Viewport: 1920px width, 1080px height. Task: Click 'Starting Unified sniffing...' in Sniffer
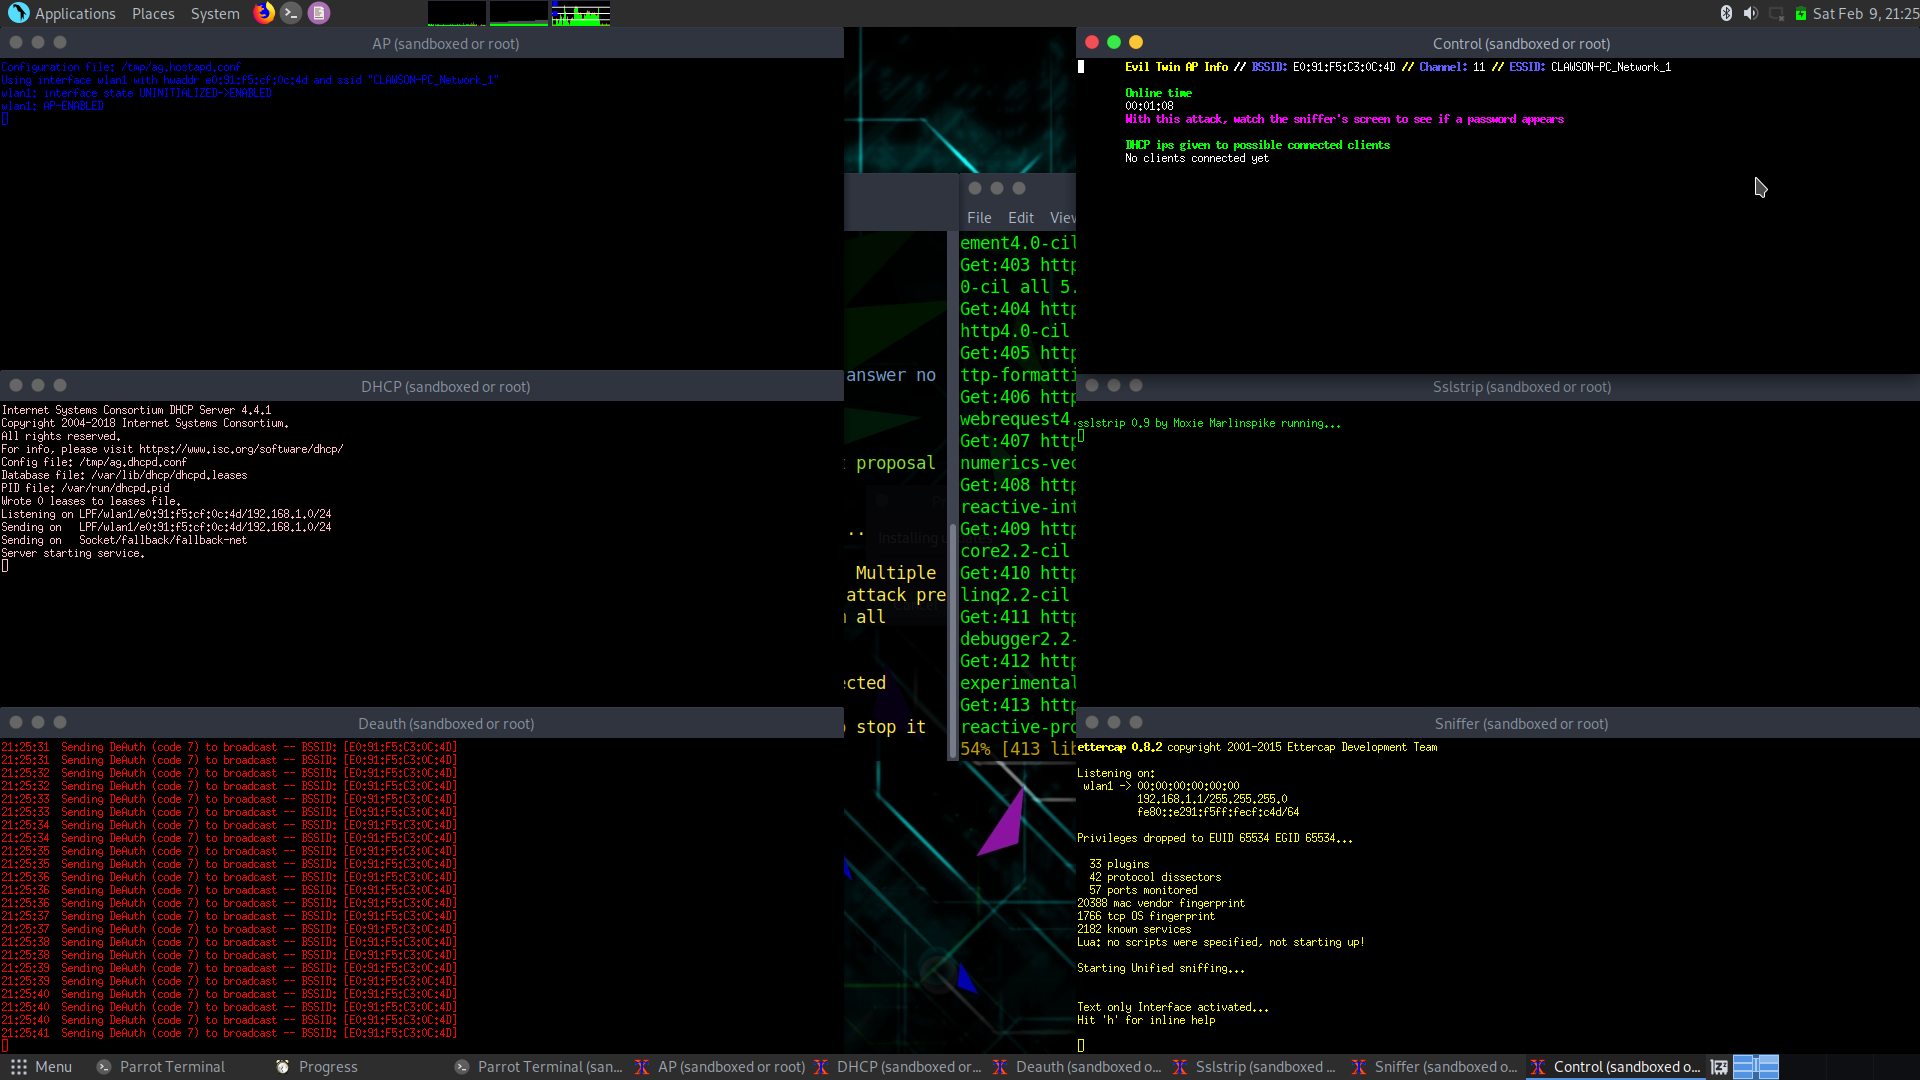(1161, 968)
